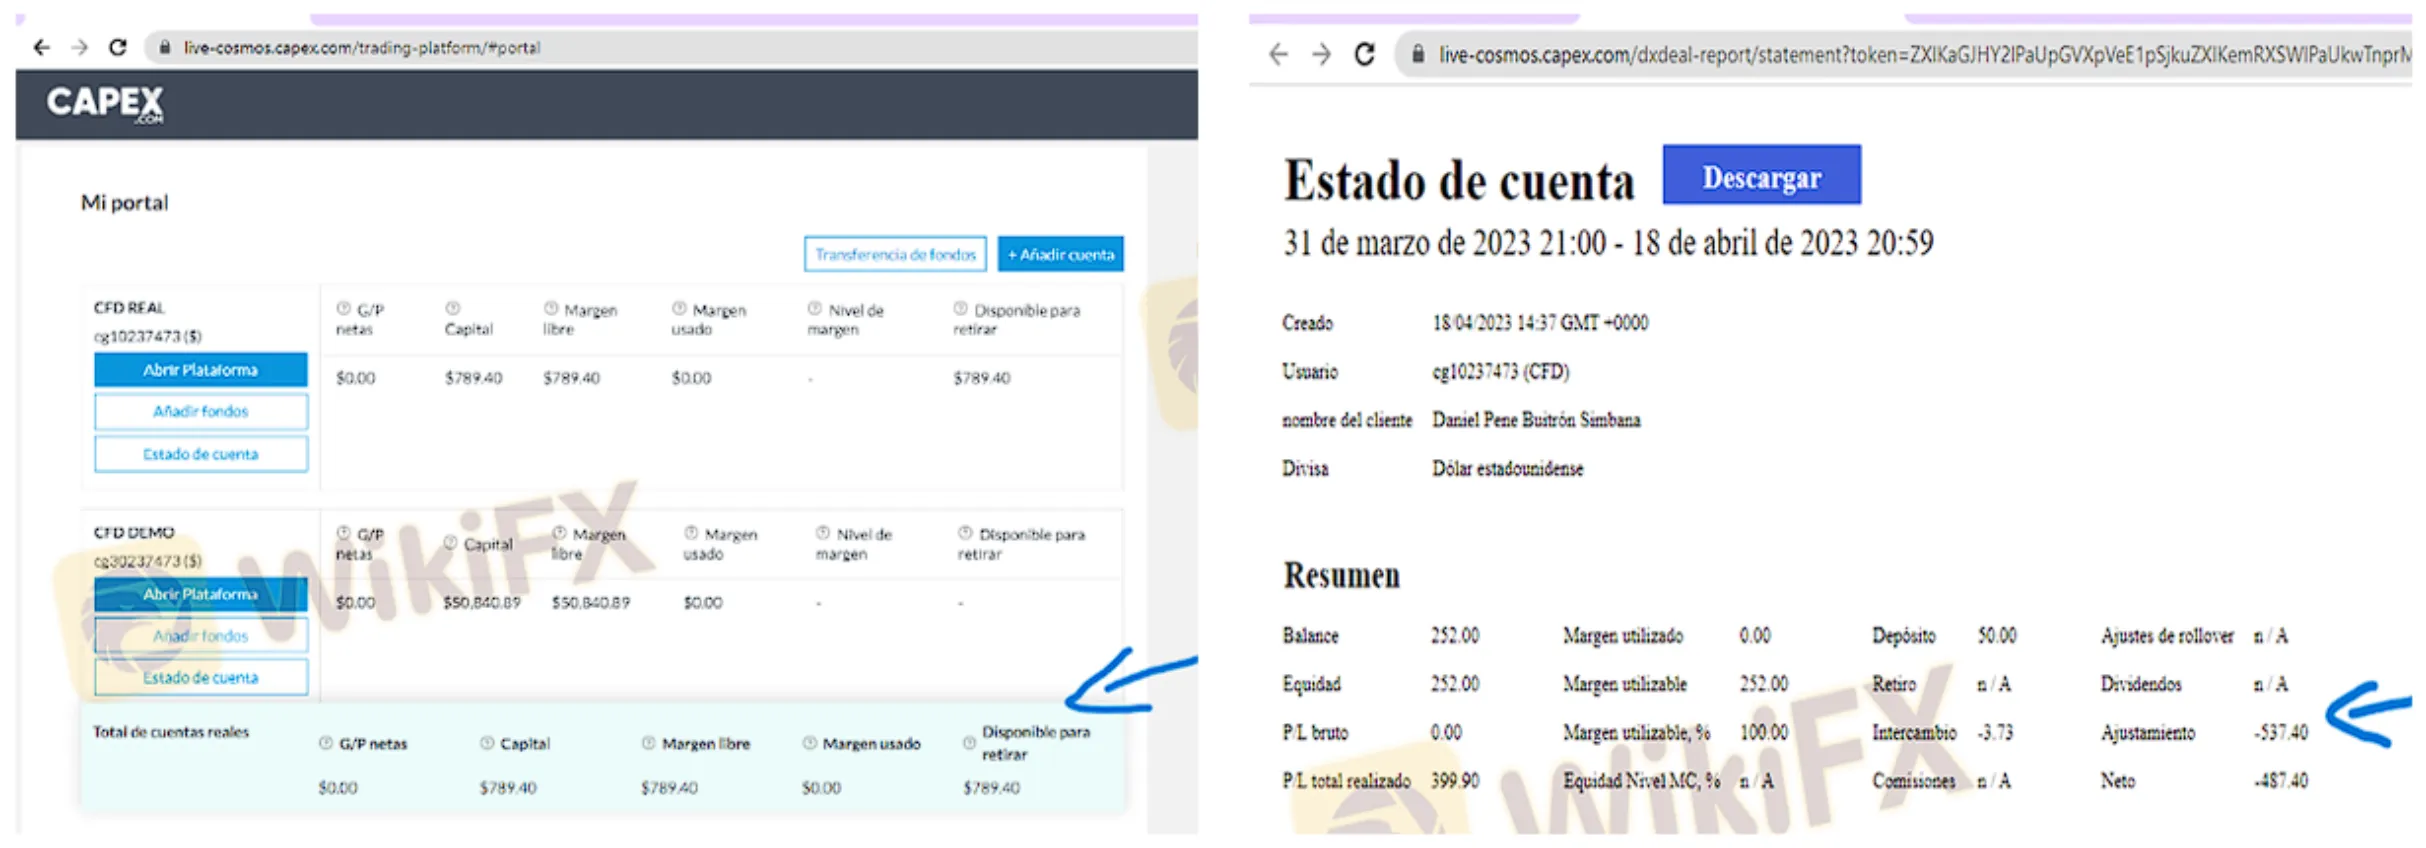
Task: Go back in the statement report browser
Action: click(x=1278, y=54)
